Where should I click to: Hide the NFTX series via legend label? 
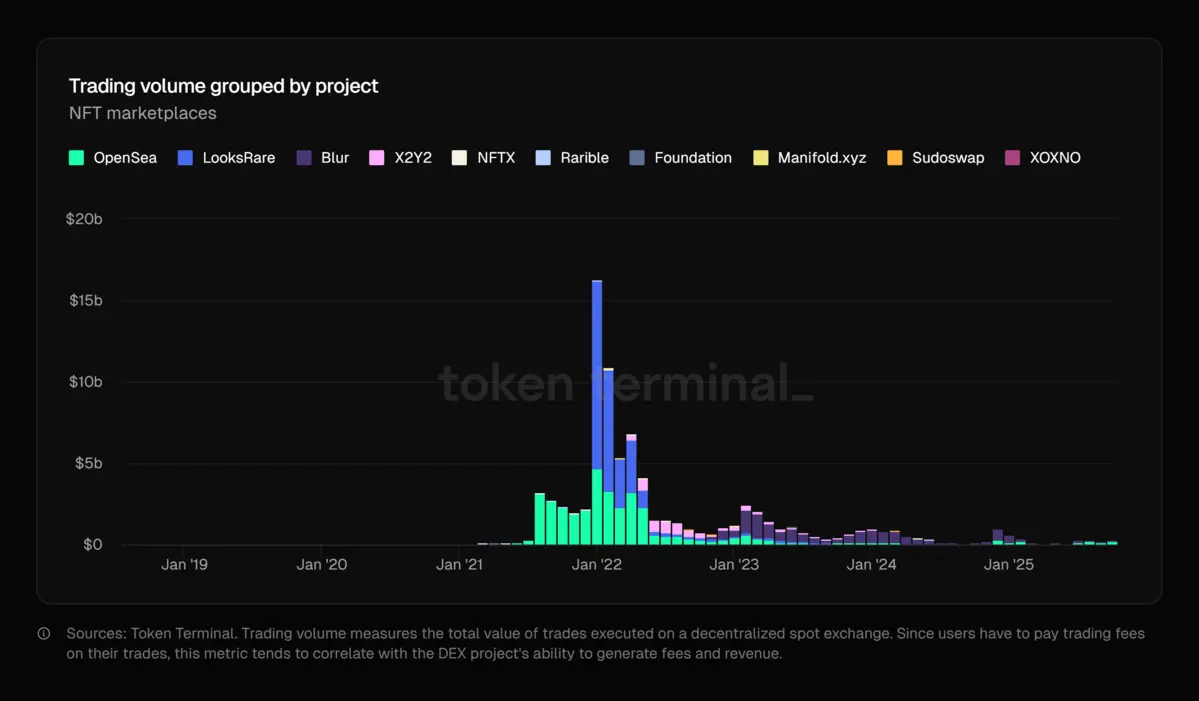pos(496,158)
